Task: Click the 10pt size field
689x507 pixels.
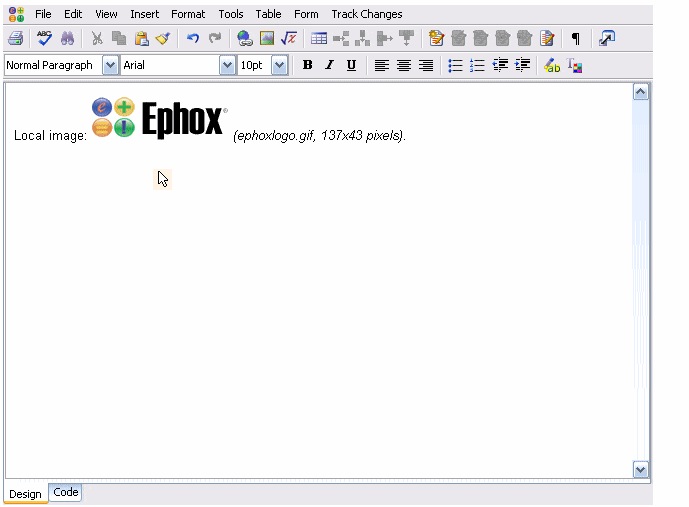Action: tap(255, 65)
